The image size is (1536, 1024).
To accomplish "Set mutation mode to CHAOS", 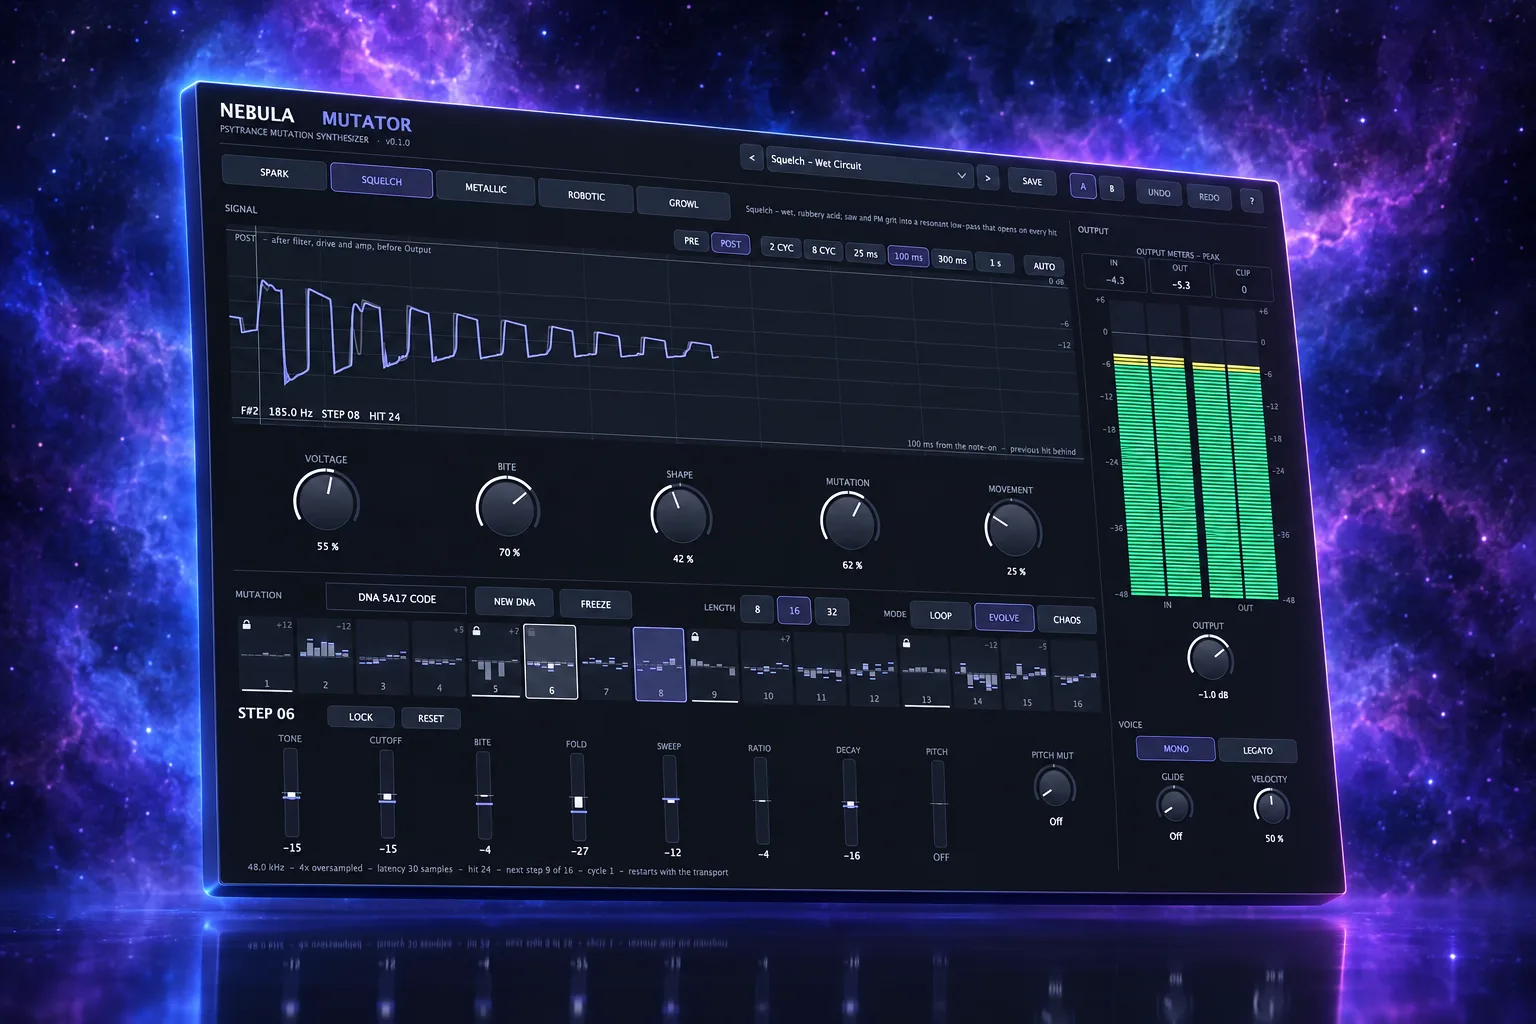I will pos(1067,620).
